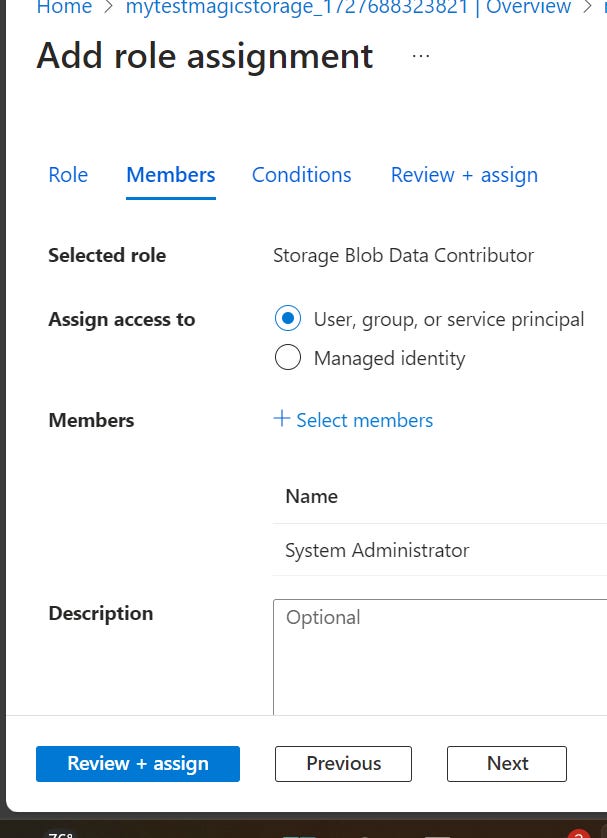Switch to the Review + assign tab
This screenshot has height=838, width=607.
[x=464, y=175]
